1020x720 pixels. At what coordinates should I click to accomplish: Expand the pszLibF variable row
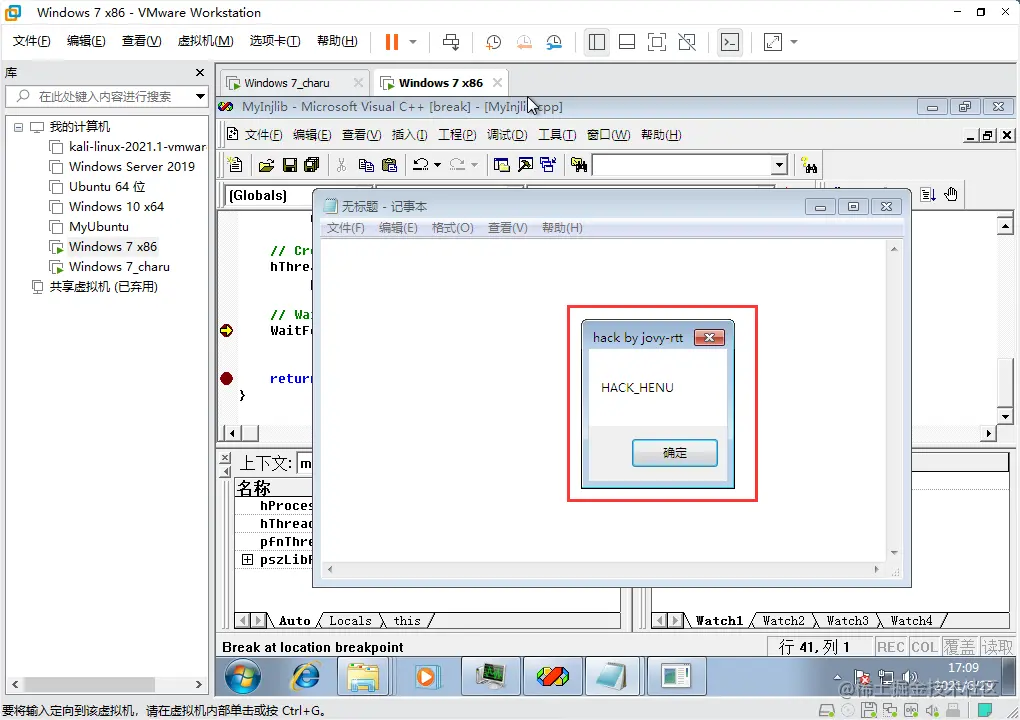(x=247, y=559)
